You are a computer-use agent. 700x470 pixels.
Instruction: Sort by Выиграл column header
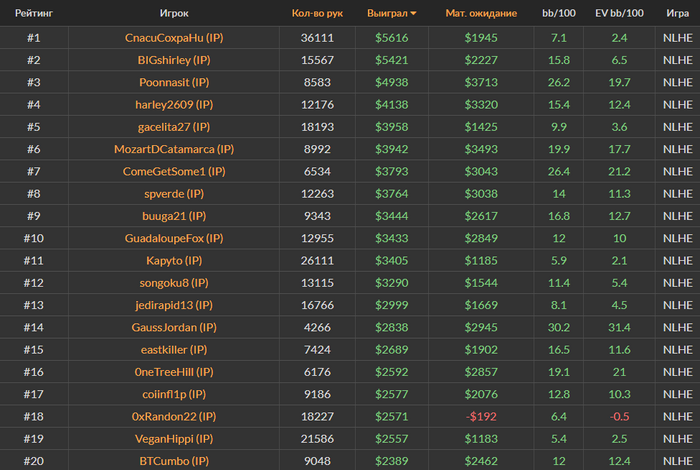point(387,13)
